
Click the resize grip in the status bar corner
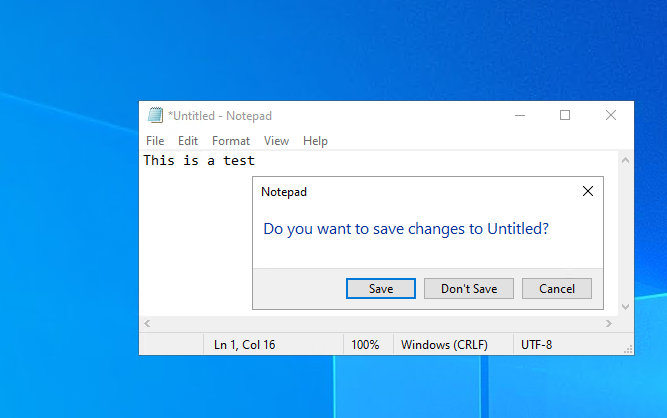coord(628,349)
